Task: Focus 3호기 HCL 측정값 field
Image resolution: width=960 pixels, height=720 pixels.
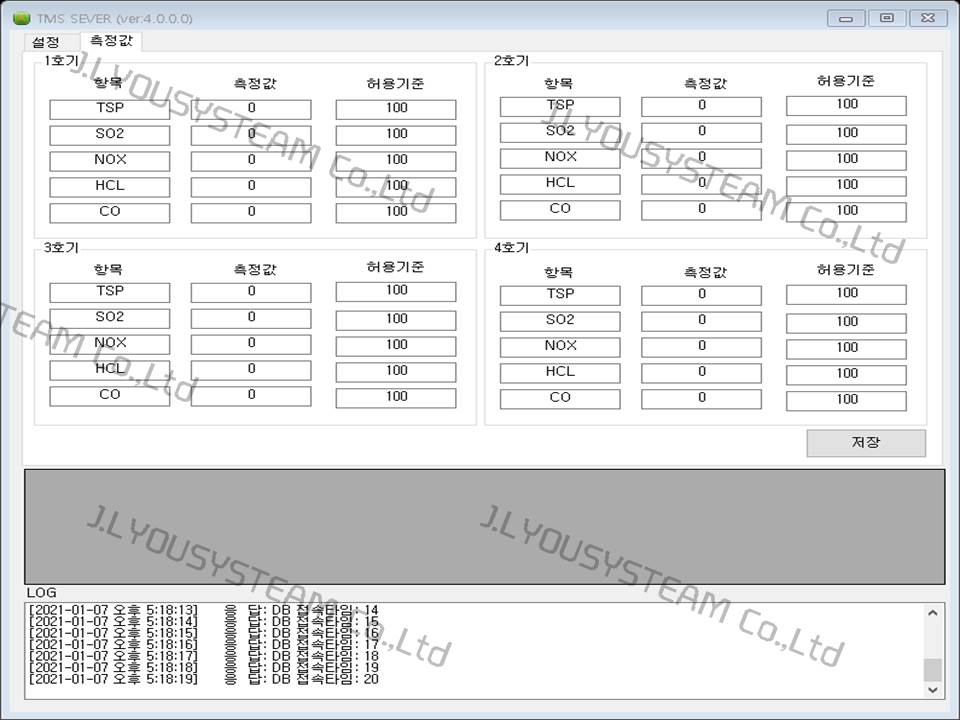Action: pos(251,370)
